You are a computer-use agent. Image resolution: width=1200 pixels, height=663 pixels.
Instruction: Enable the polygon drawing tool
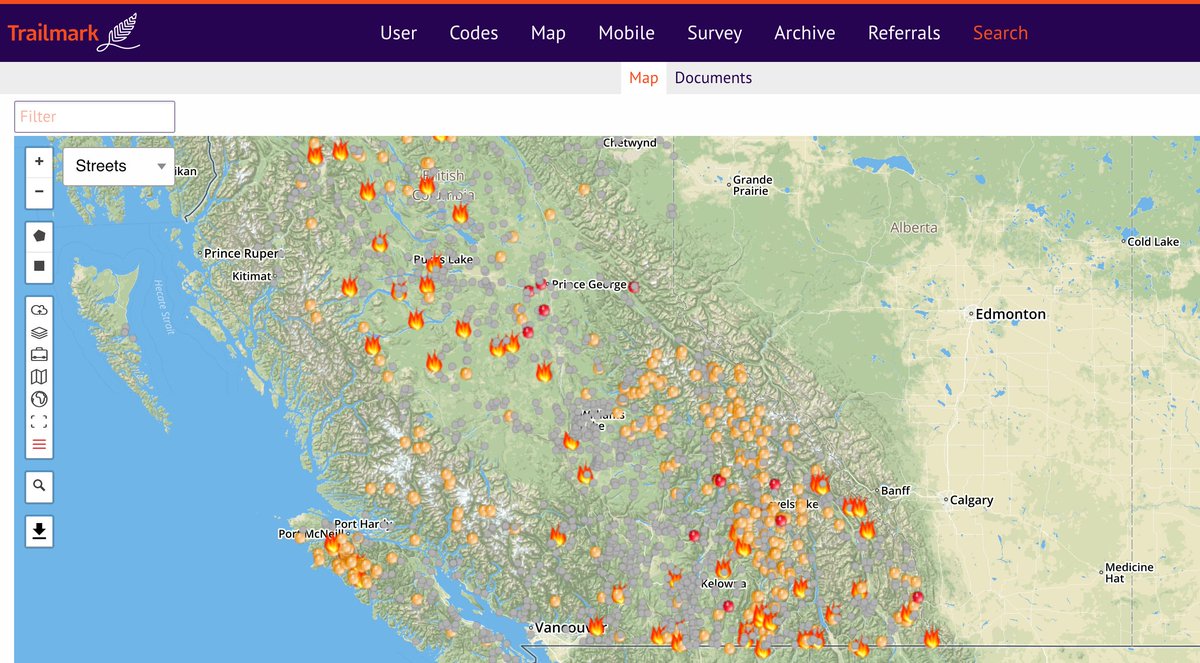[x=39, y=235]
